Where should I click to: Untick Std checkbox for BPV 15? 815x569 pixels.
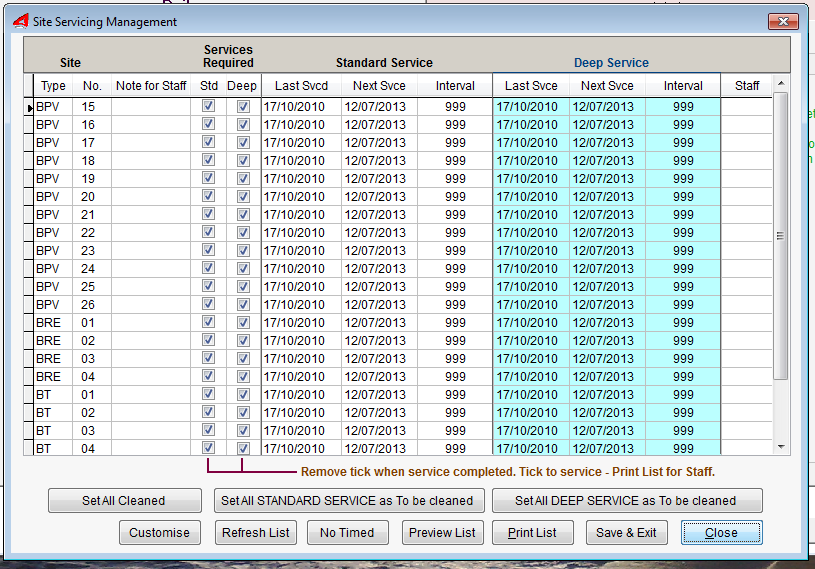click(208, 106)
